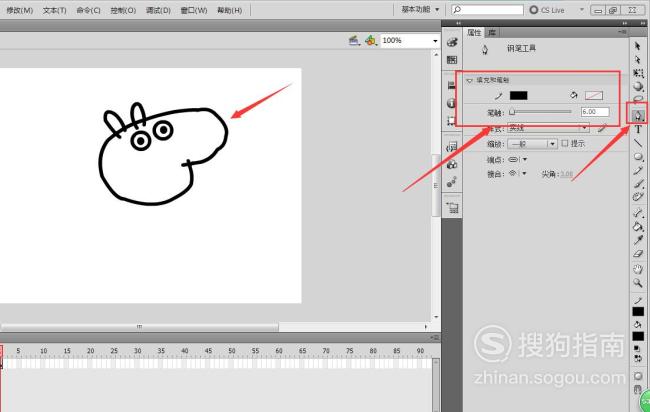The height and width of the screenshot is (412, 650).
Task: Select the Eraser tool
Action: [x=638, y=254]
